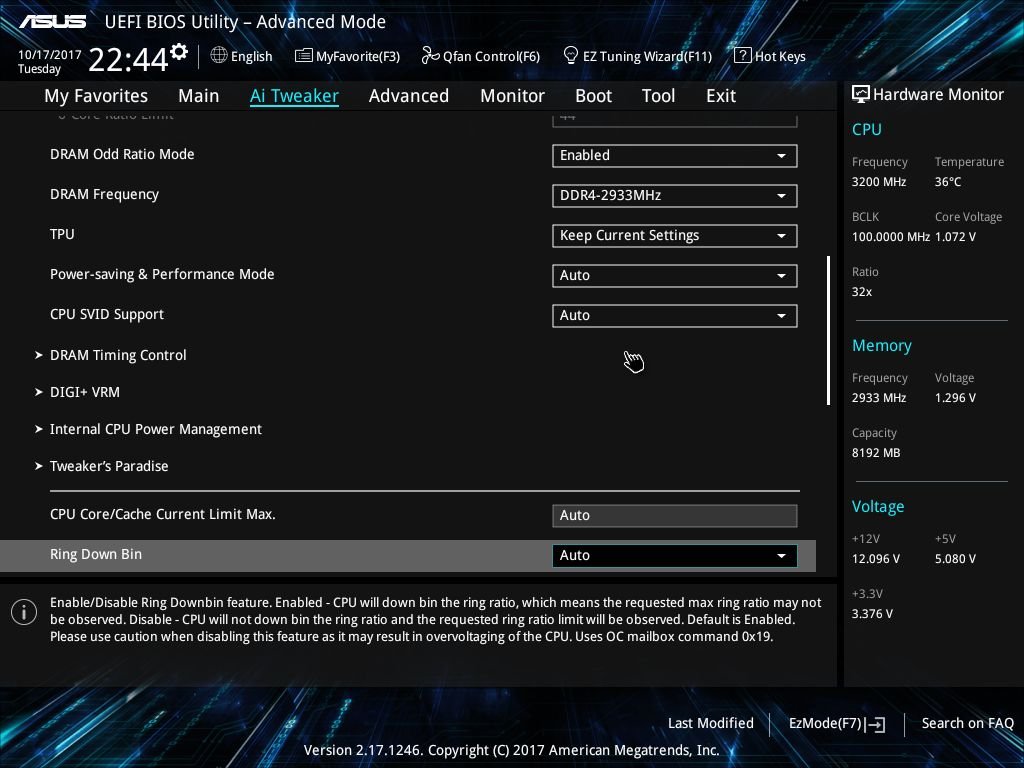
Task: Open the Ring Down Bin dropdown
Action: click(x=675, y=555)
